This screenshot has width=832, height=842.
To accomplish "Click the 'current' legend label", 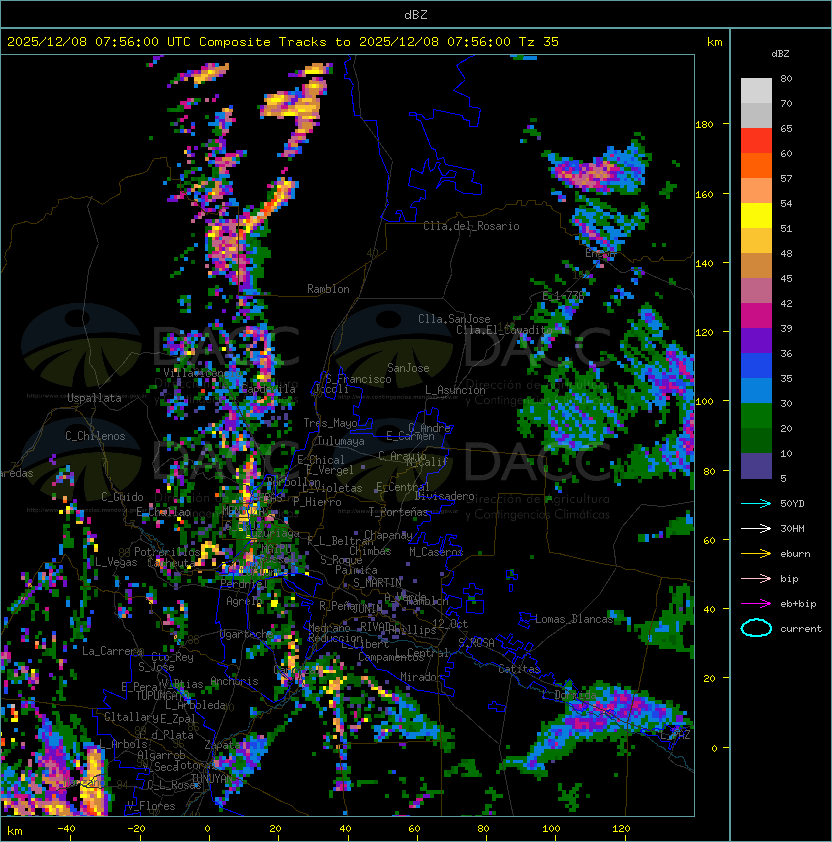I will [x=801, y=629].
